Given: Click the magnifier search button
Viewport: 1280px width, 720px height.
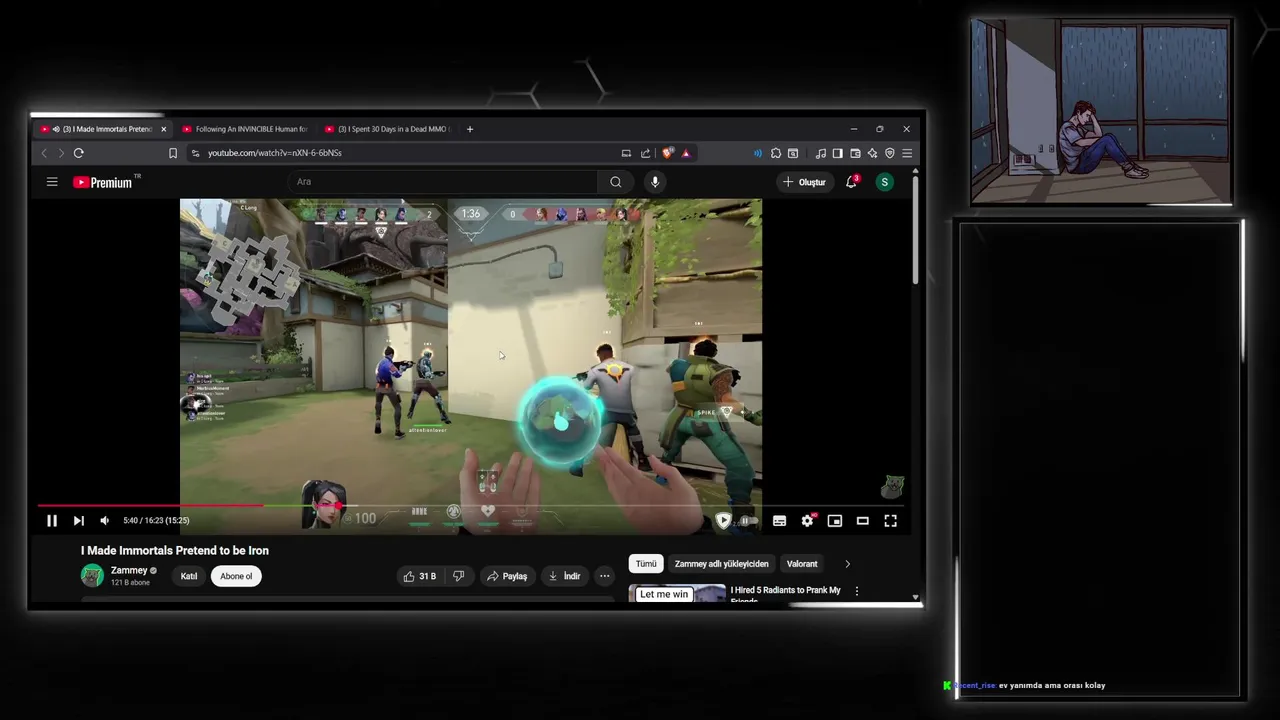Looking at the screenshot, I should tap(616, 182).
